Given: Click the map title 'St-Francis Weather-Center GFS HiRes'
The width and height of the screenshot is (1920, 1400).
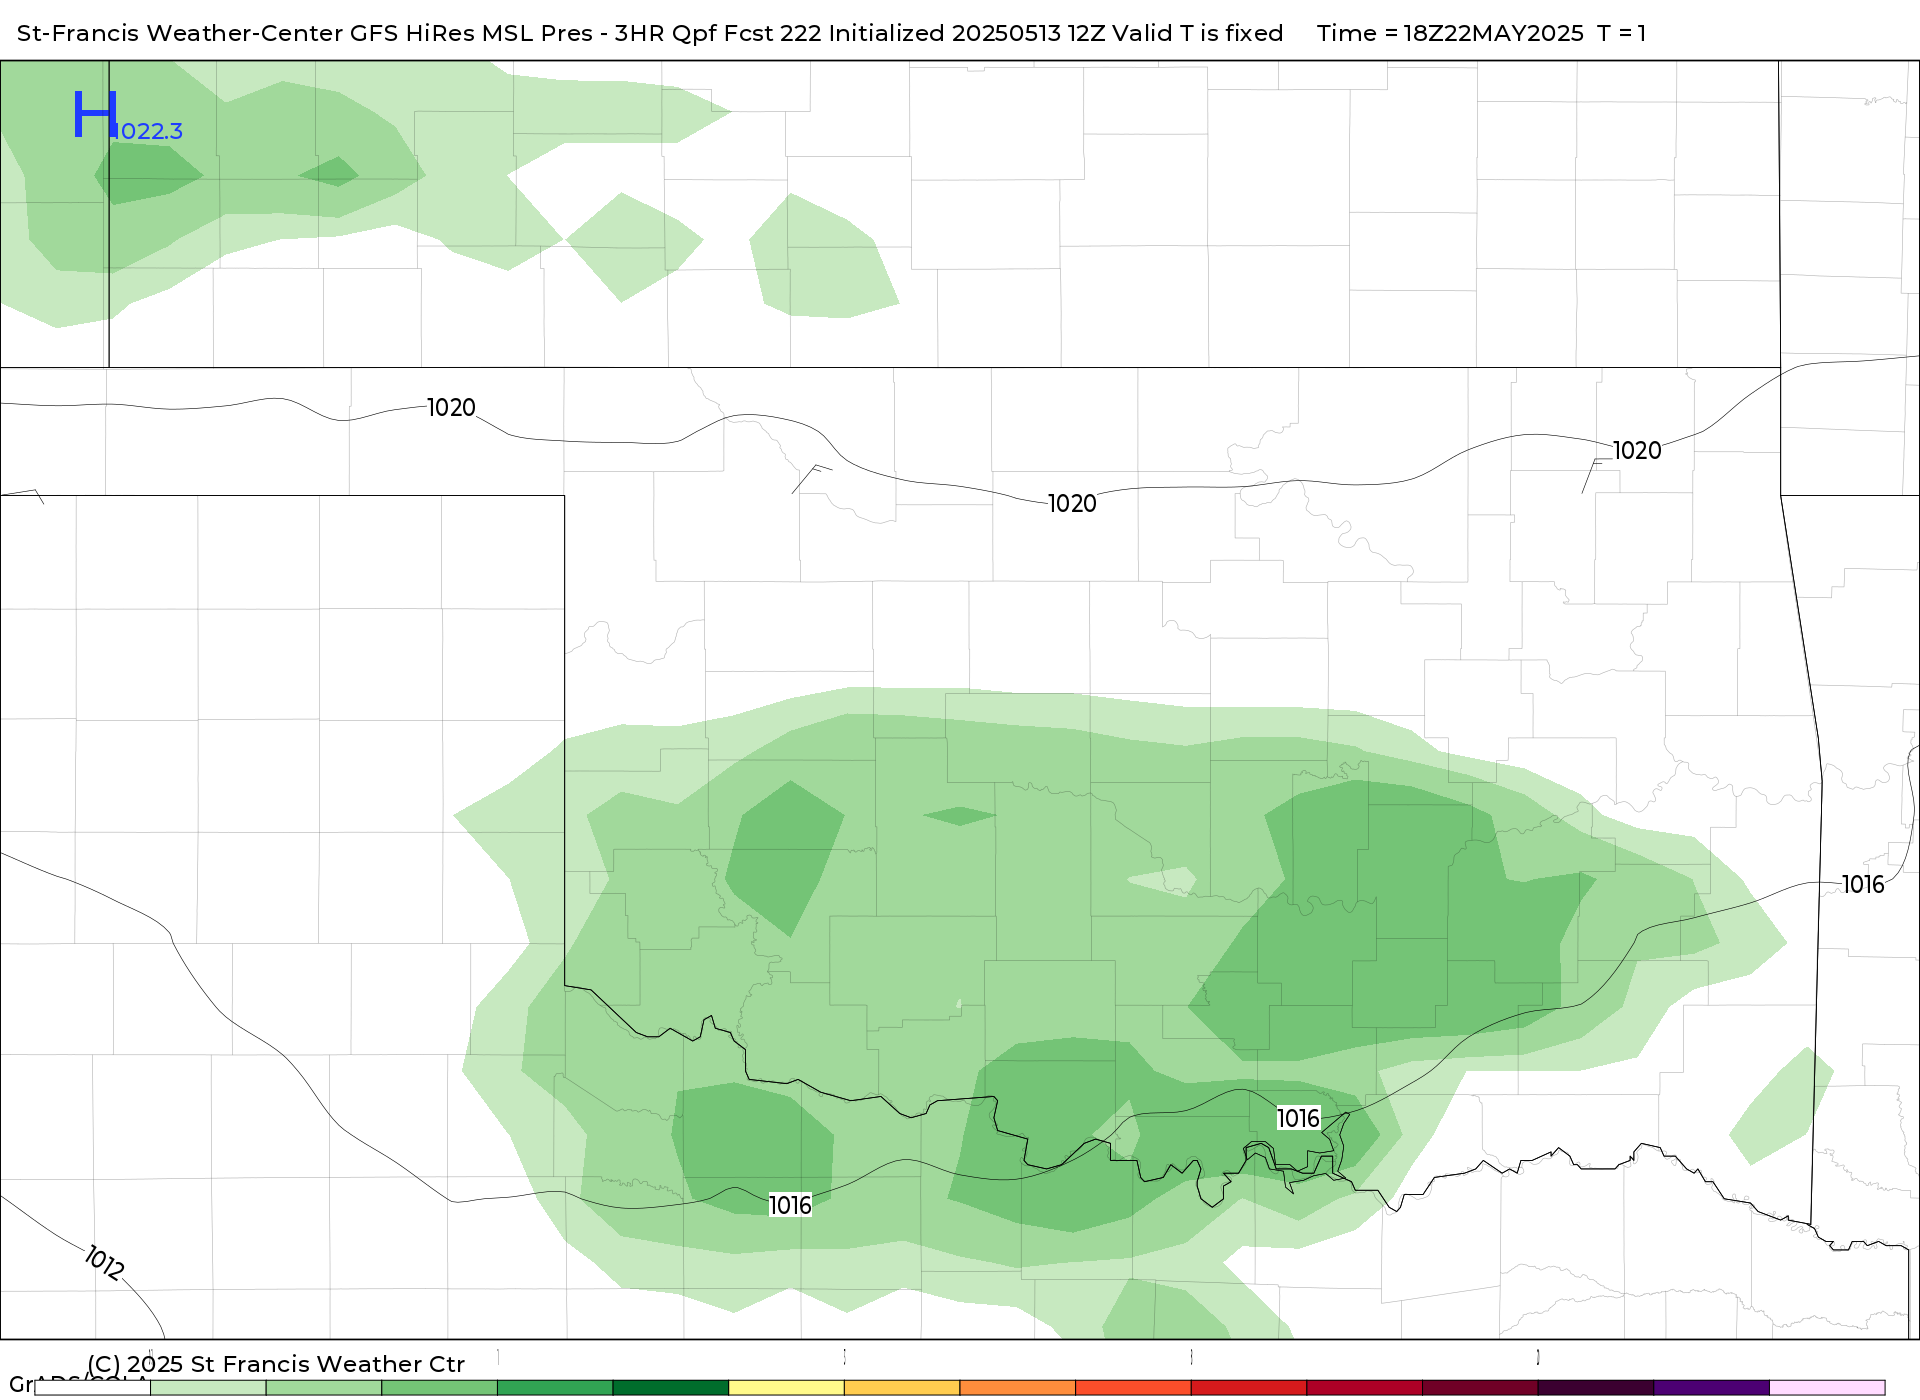Looking at the screenshot, I should click(x=246, y=33).
